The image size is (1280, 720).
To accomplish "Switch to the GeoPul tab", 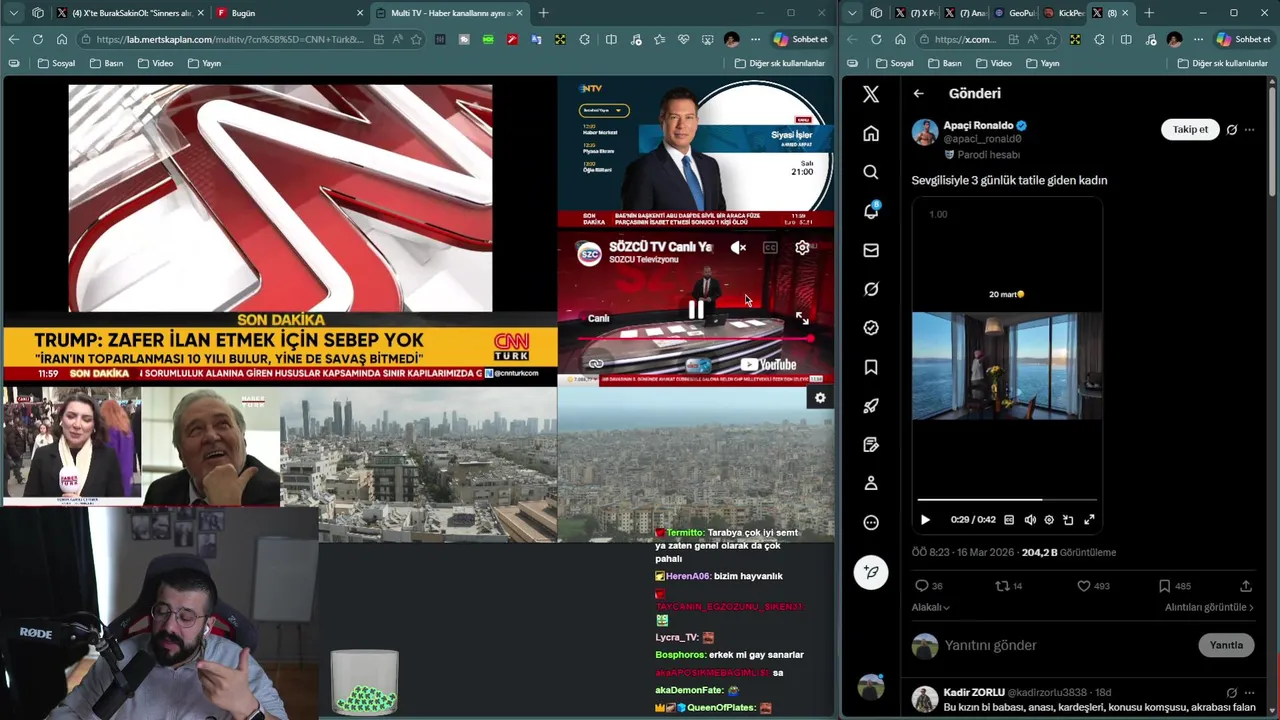I will click(x=1013, y=13).
